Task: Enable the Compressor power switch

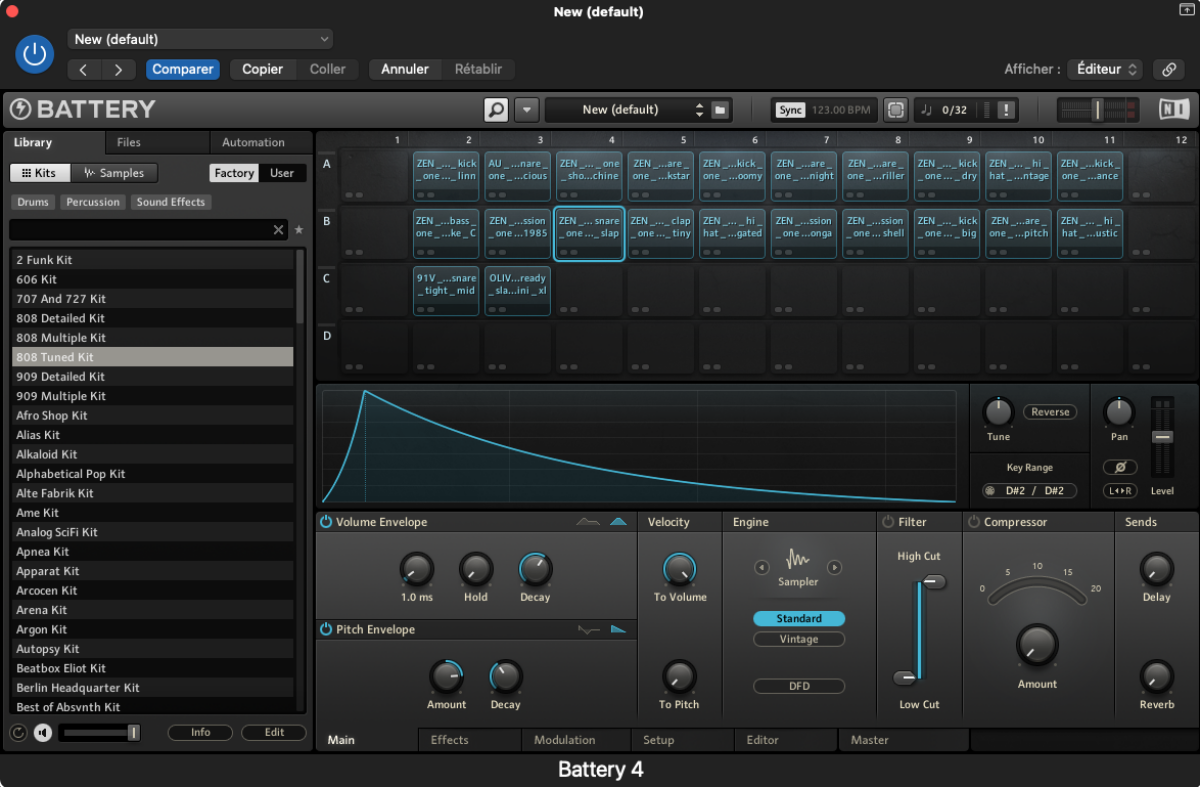Action: 973,522
